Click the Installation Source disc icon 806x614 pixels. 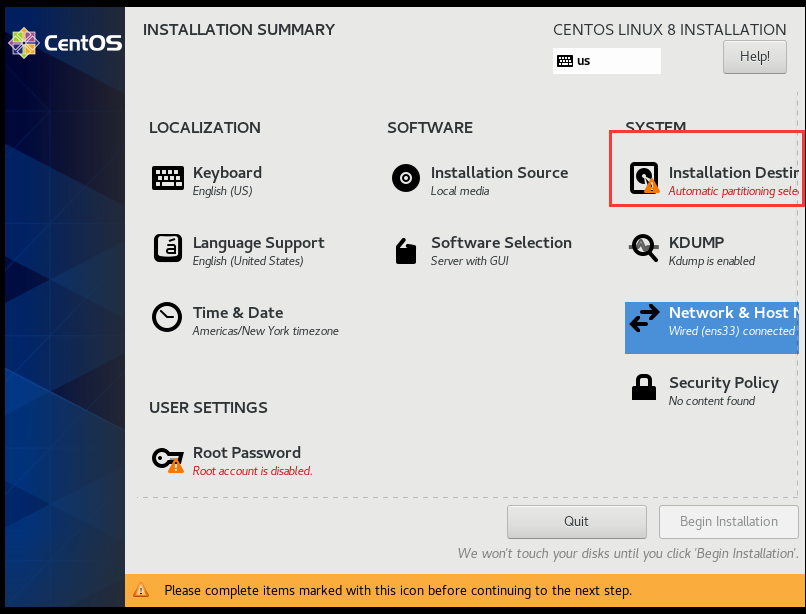(406, 178)
